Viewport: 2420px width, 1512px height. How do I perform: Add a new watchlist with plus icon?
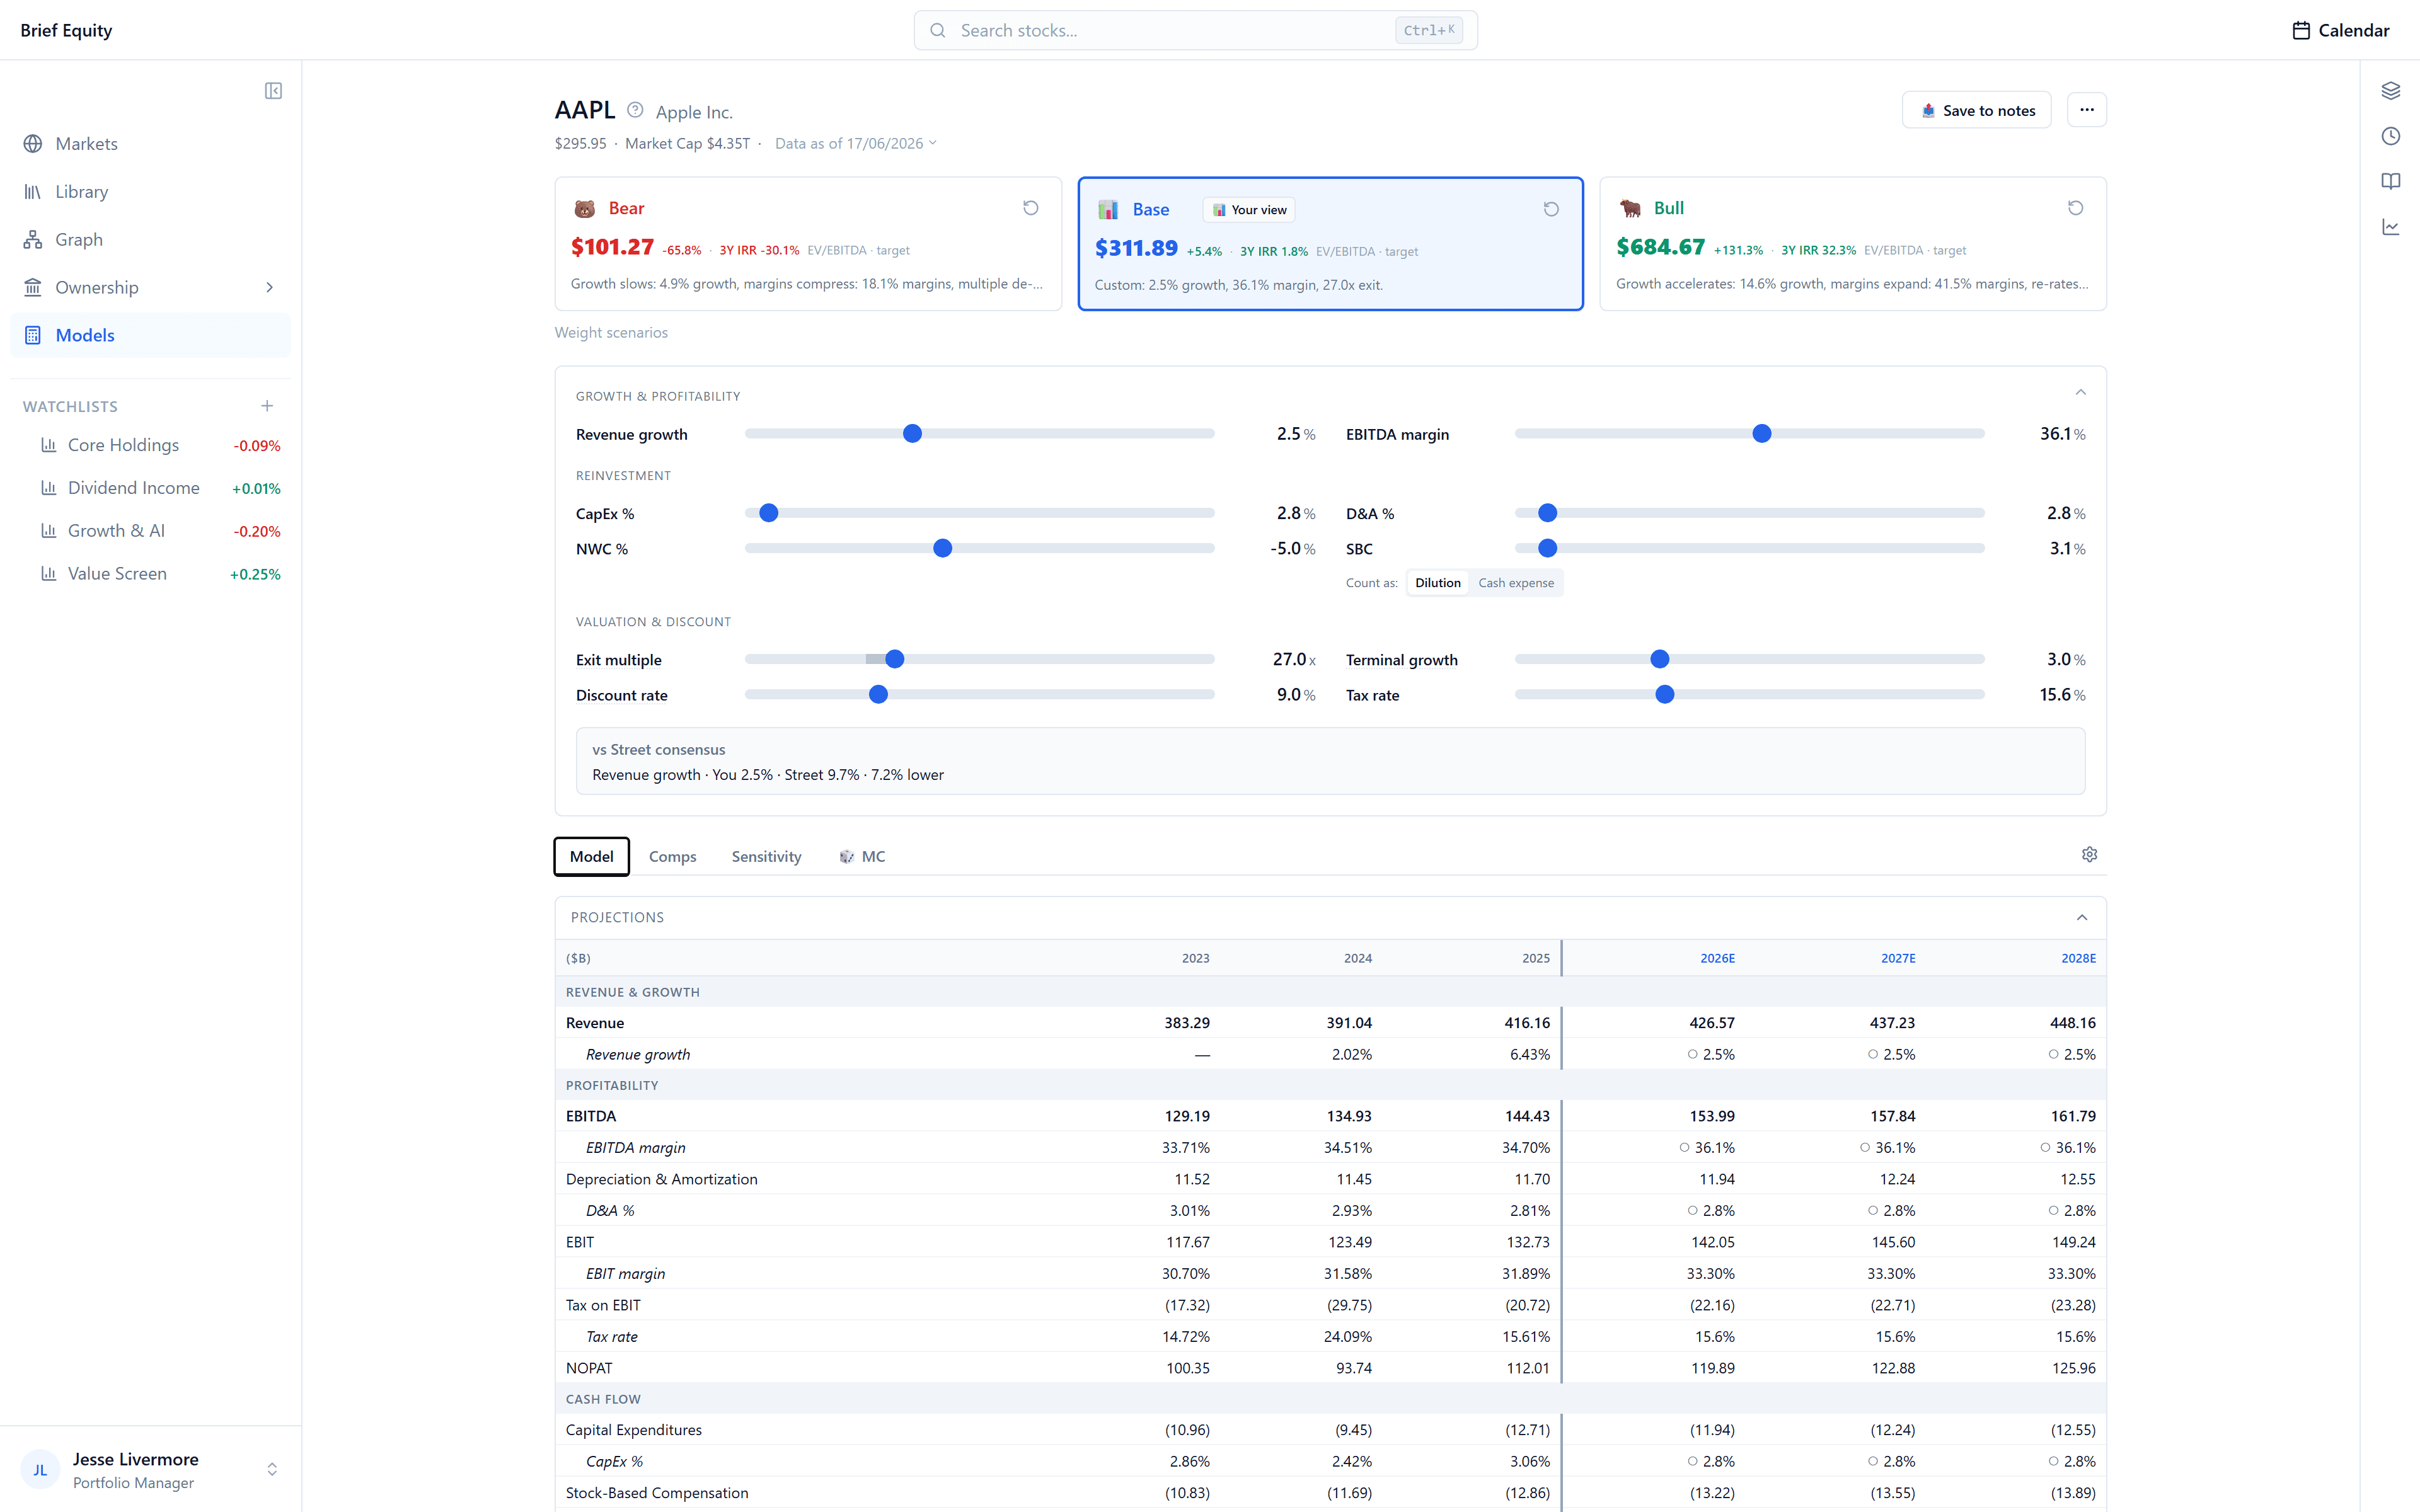pyautogui.click(x=267, y=406)
